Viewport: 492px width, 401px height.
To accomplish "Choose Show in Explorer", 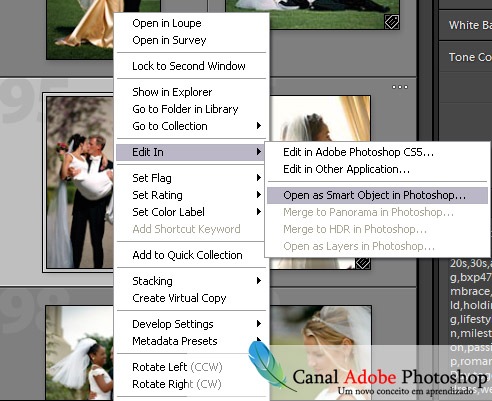I will click(191, 92).
